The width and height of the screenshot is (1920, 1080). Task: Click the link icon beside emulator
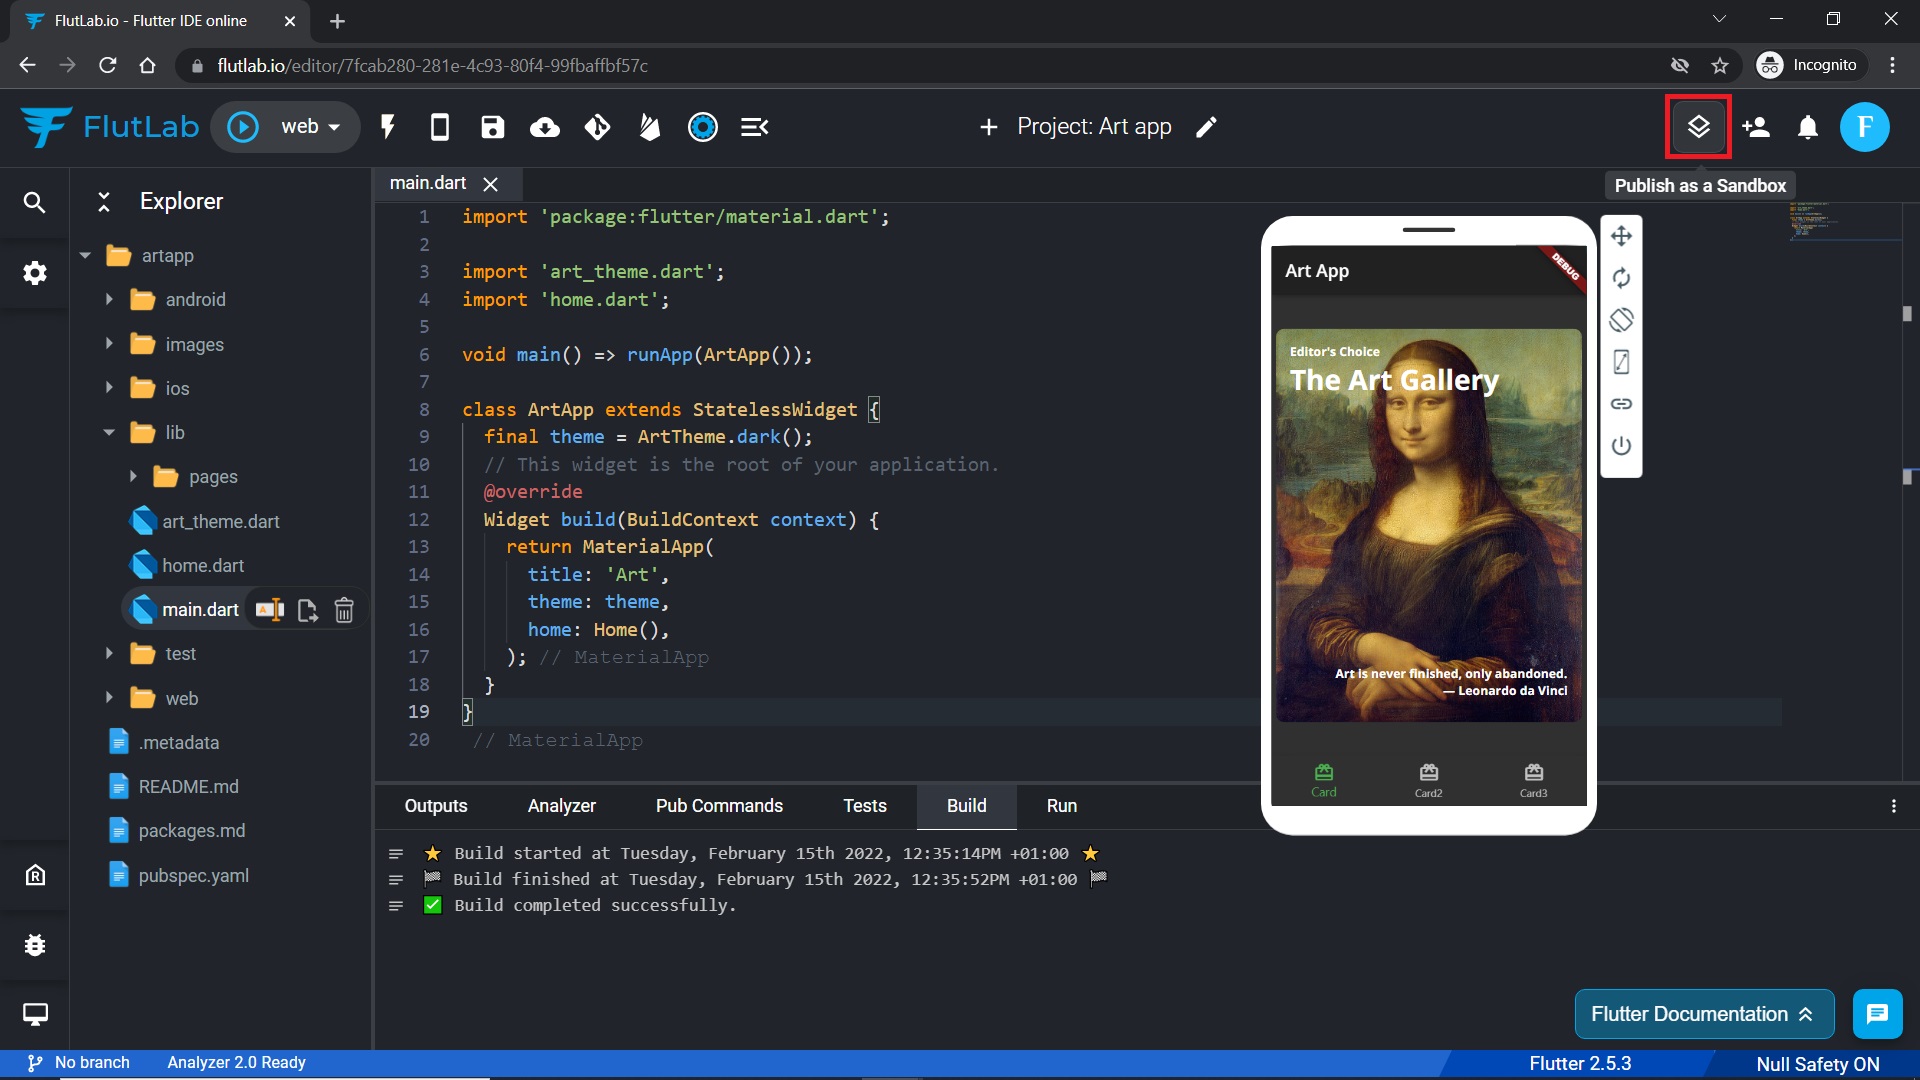(1621, 404)
